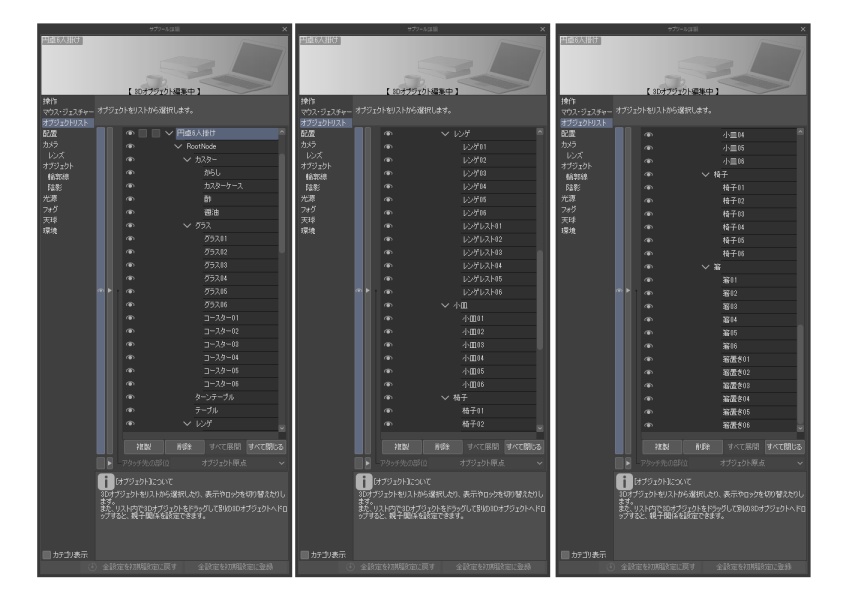Screen dimensions: 847x600
Task: Collapse the 円卓6人掛け root node
Action: point(169,133)
